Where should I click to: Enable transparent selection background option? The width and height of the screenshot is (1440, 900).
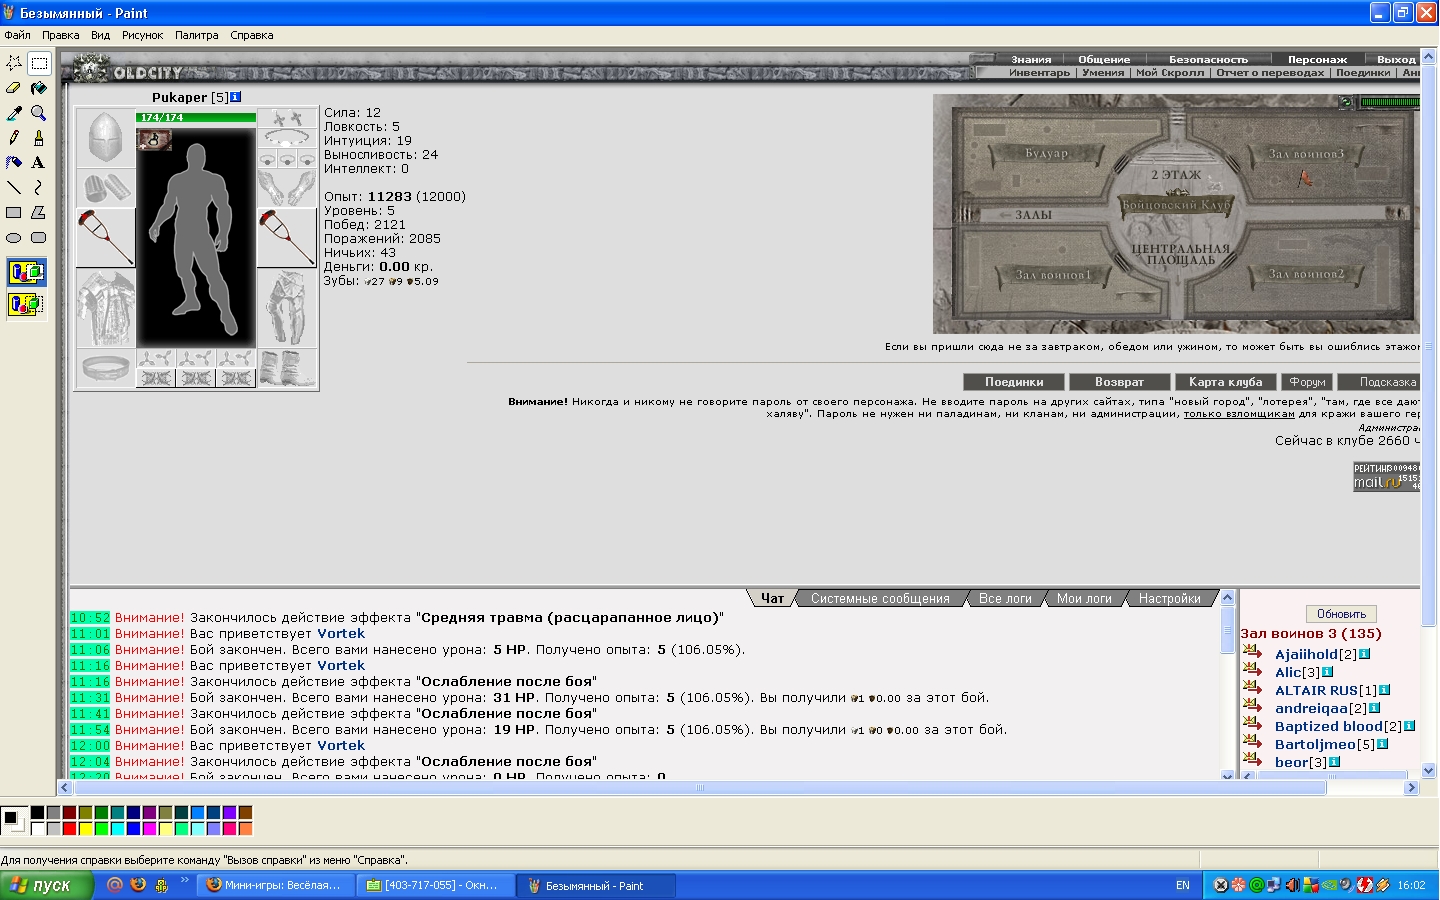26,304
